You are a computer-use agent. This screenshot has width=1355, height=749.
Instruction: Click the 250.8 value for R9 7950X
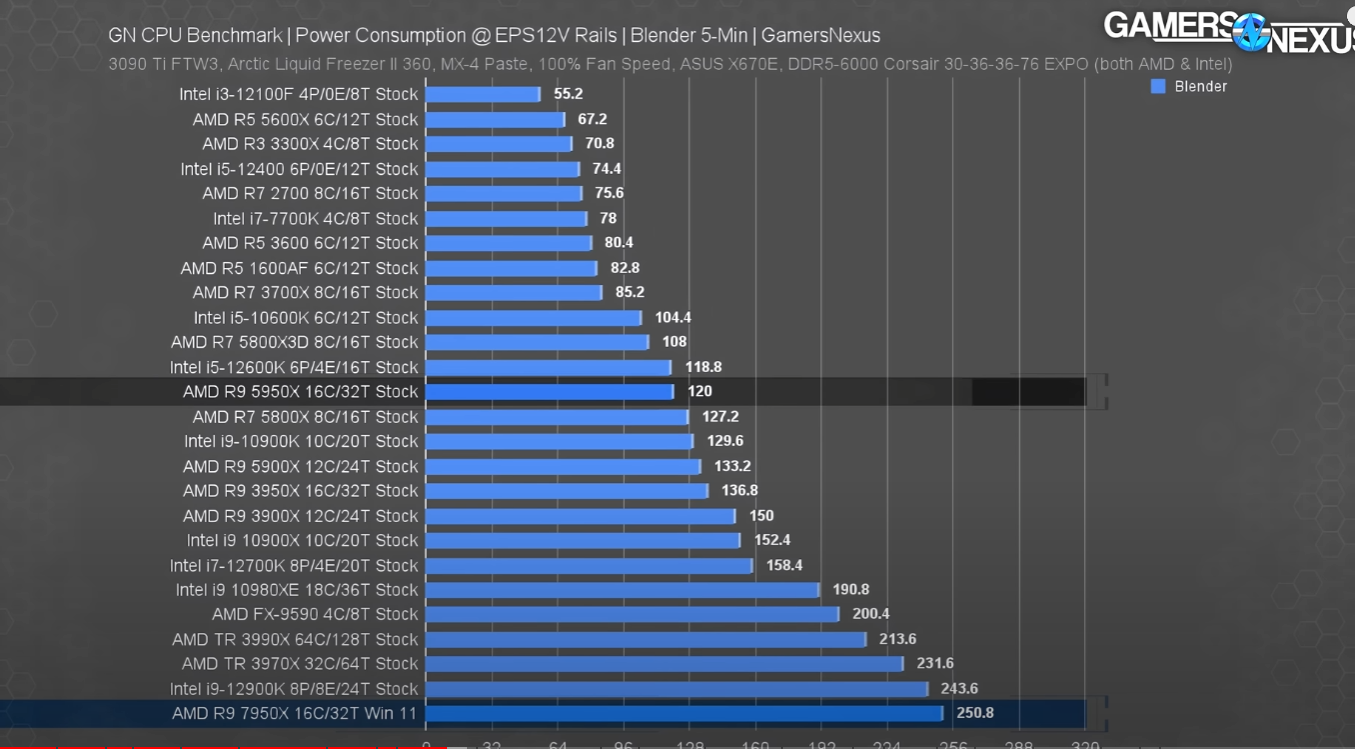(974, 713)
